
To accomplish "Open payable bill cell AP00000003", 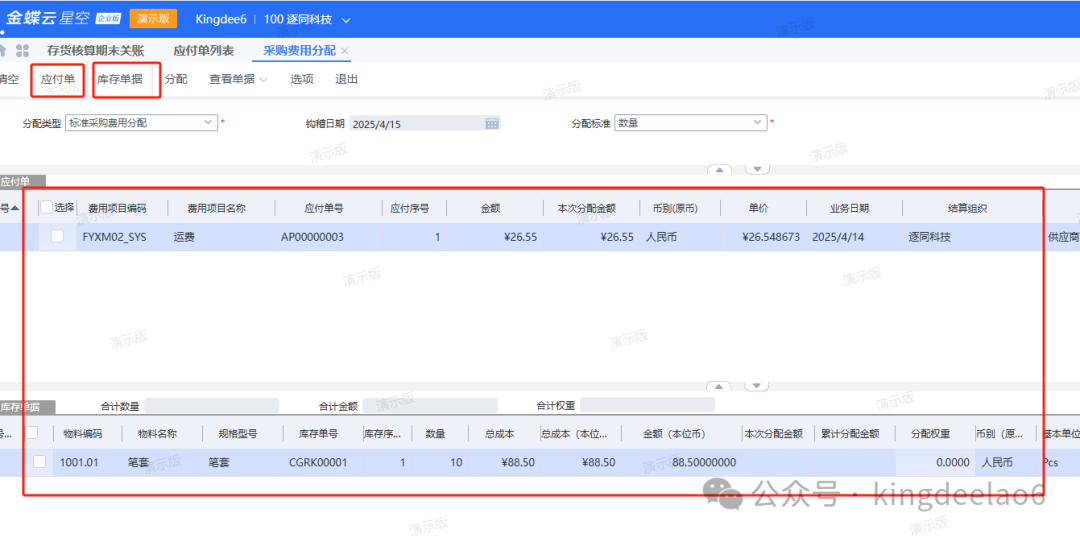I will pyautogui.click(x=311, y=237).
